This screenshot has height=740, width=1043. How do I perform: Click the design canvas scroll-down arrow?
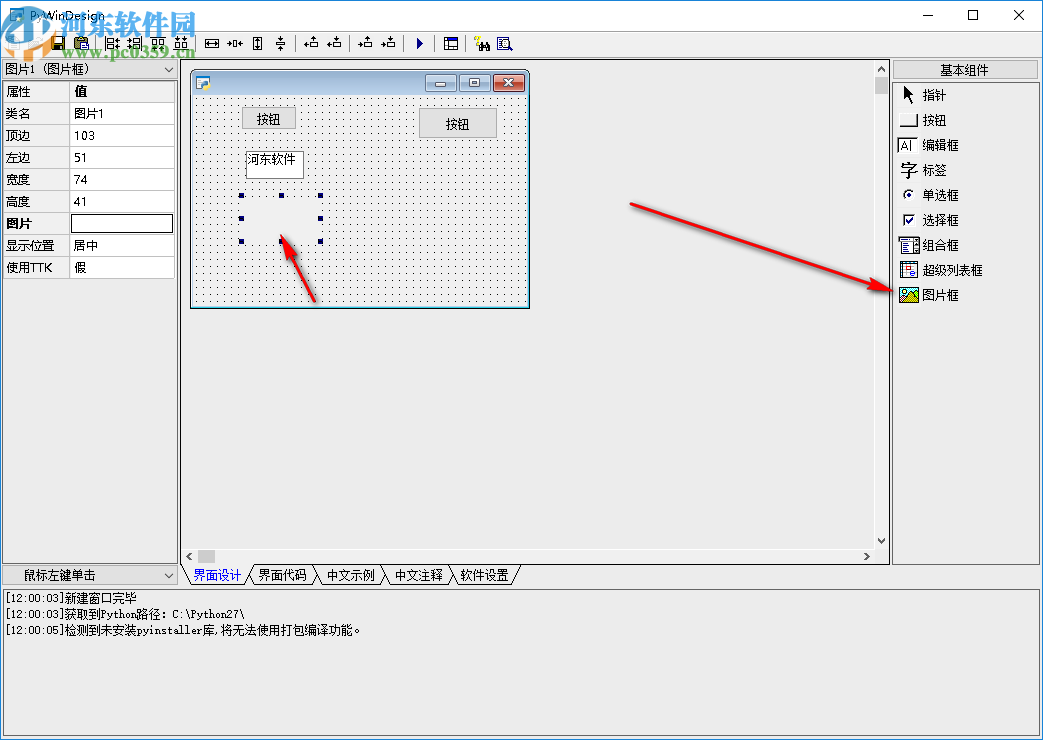point(881,541)
